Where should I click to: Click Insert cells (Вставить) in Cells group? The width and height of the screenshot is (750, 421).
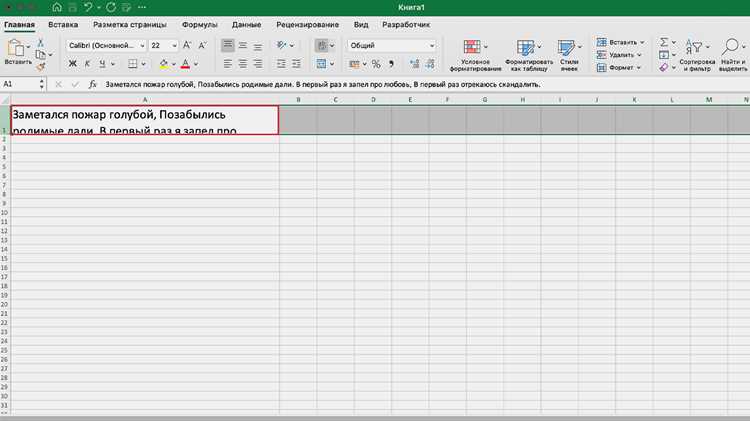pyautogui.click(x=620, y=42)
